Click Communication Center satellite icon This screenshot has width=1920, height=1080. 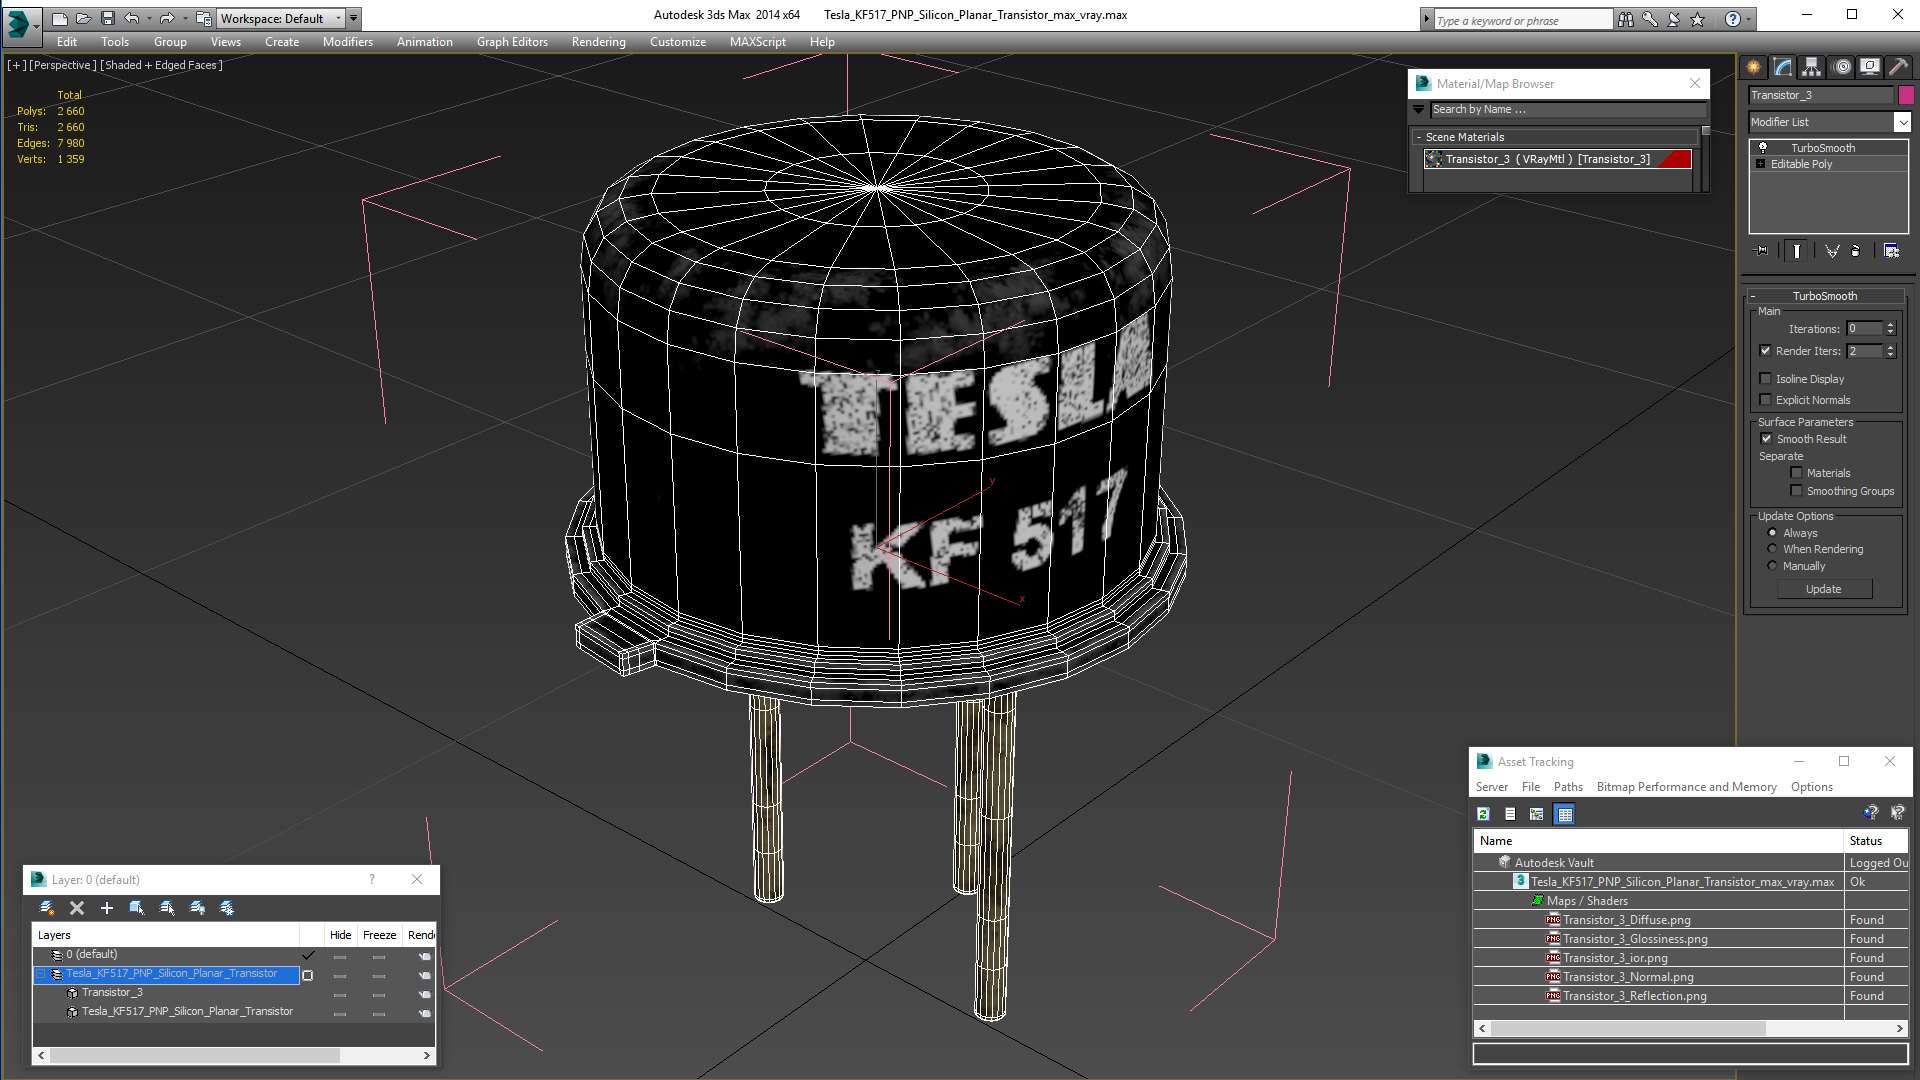[1674, 19]
